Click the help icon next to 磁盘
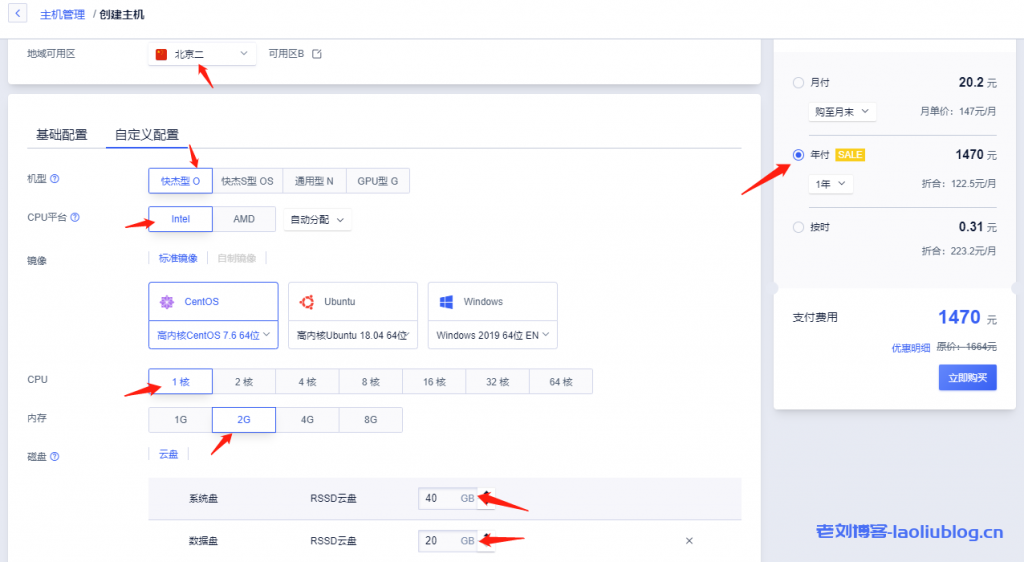This screenshot has height=562, width=1024. [x=55, y=457]
